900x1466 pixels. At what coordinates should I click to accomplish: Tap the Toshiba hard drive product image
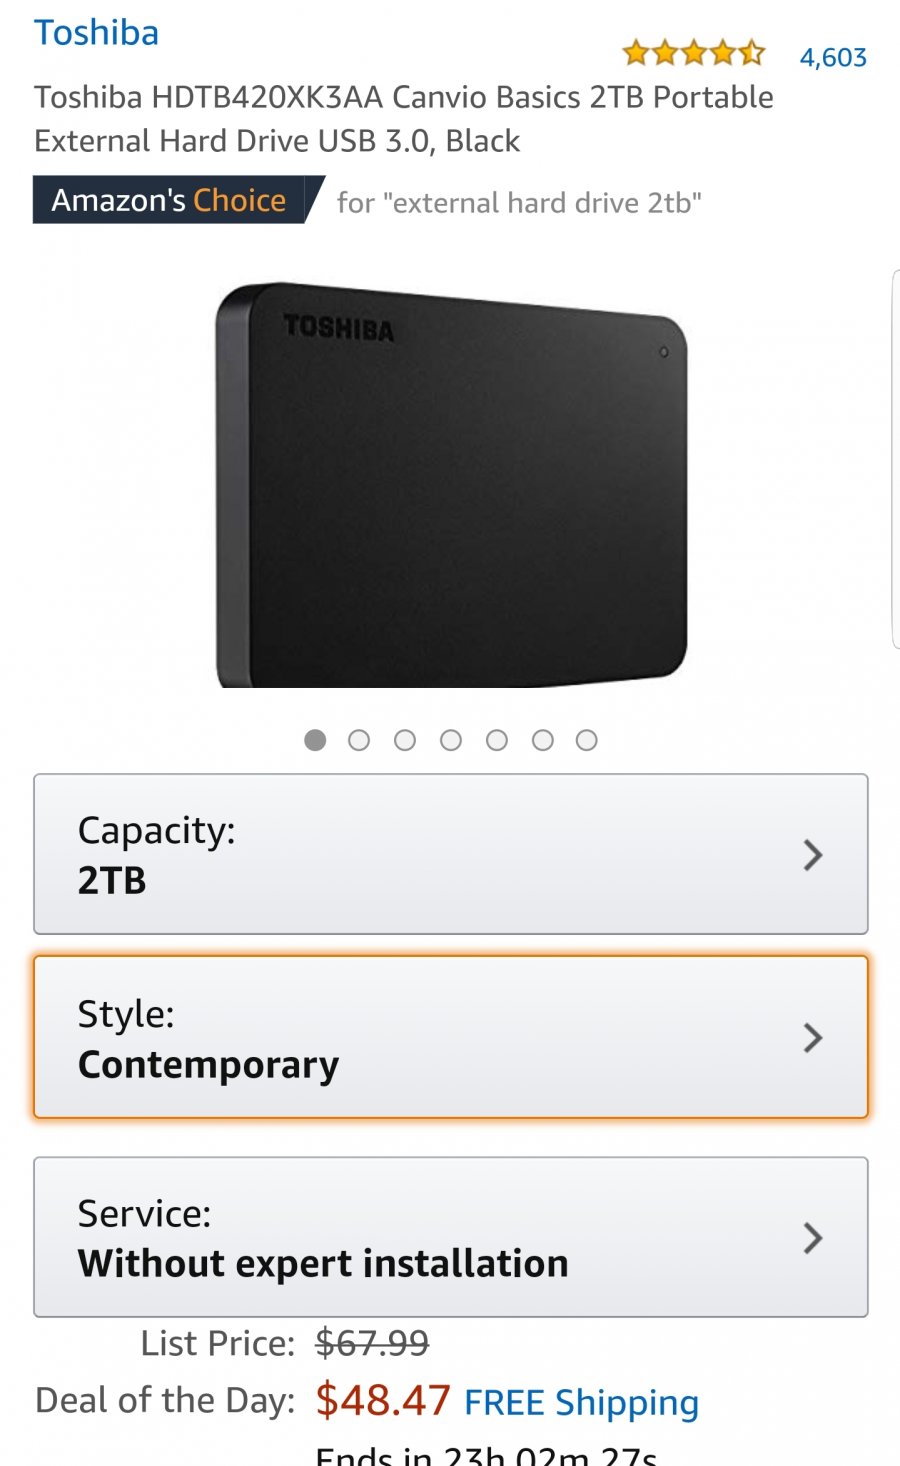click(x=451, y=485)
